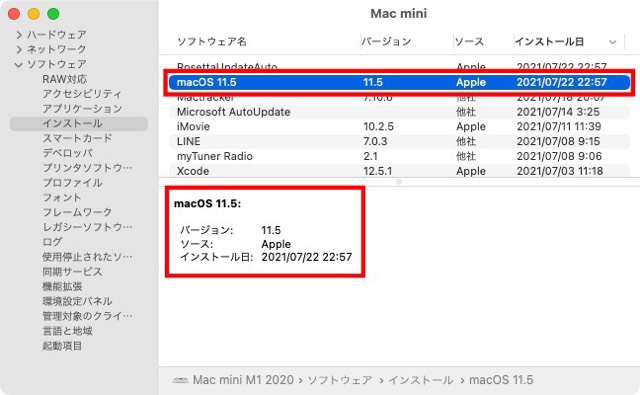Select the LINE row
The height and width of the screenshot is (395, 640).
(399, 141)
